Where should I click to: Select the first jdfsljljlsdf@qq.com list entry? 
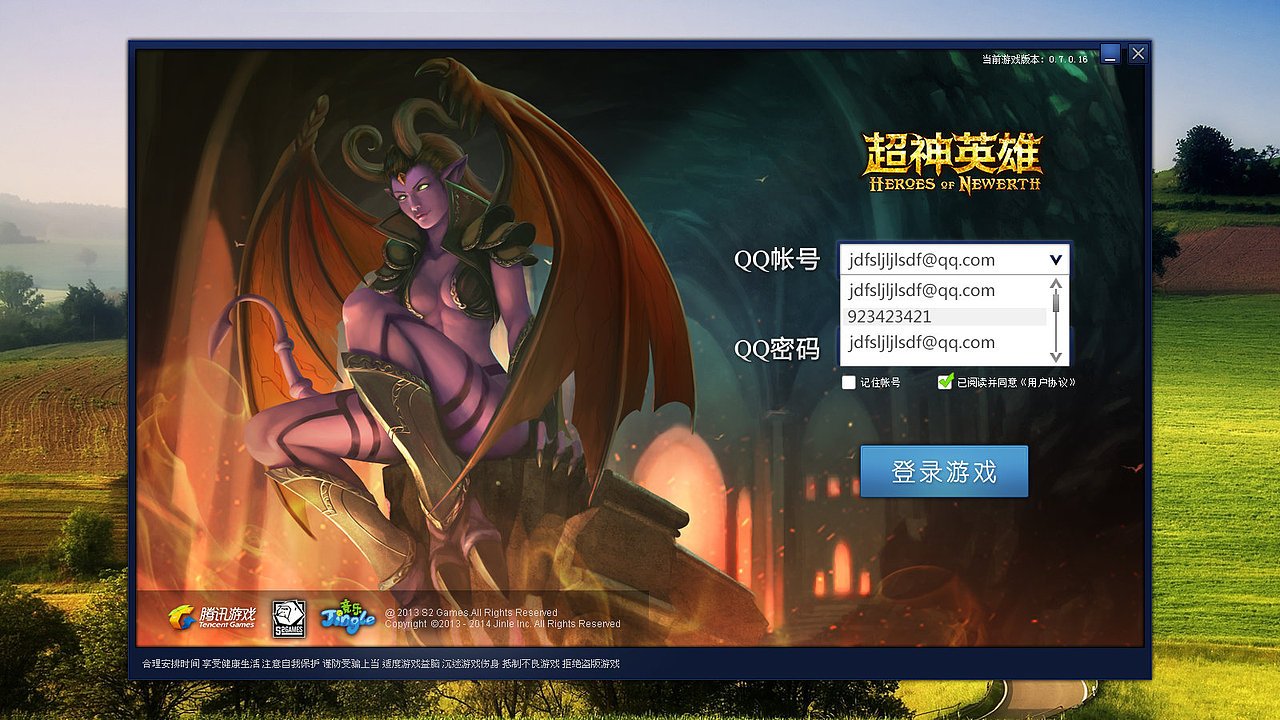click(920, 290)
